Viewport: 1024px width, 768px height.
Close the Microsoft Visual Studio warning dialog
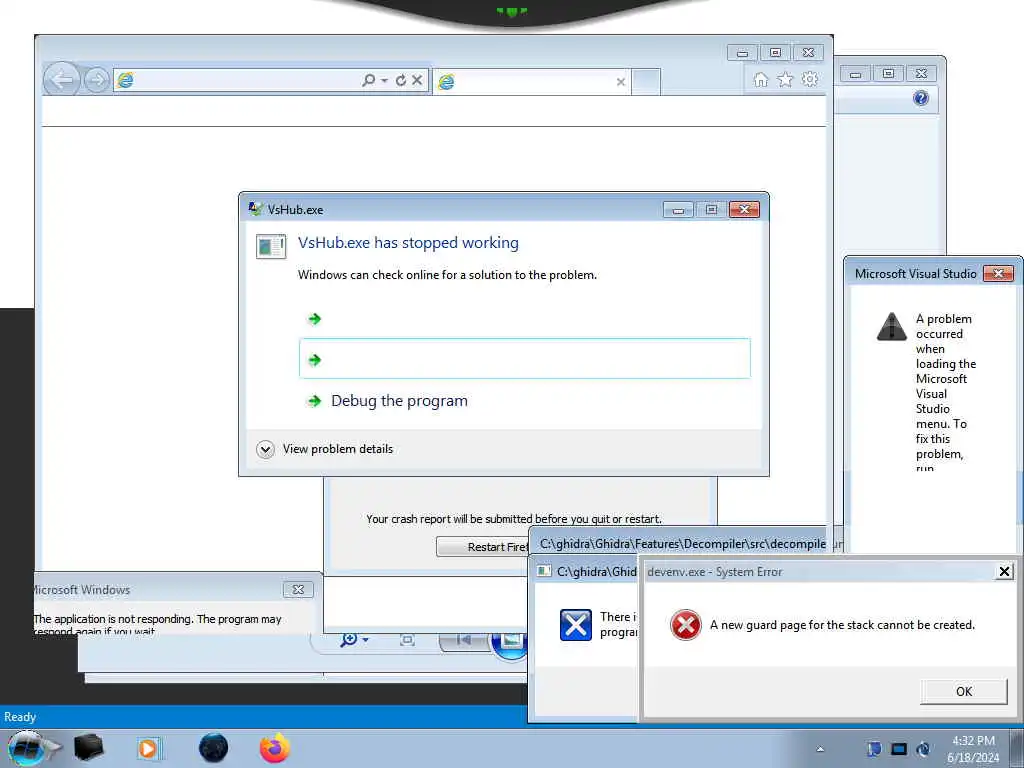pyautogui.click(x=998, y=274)
